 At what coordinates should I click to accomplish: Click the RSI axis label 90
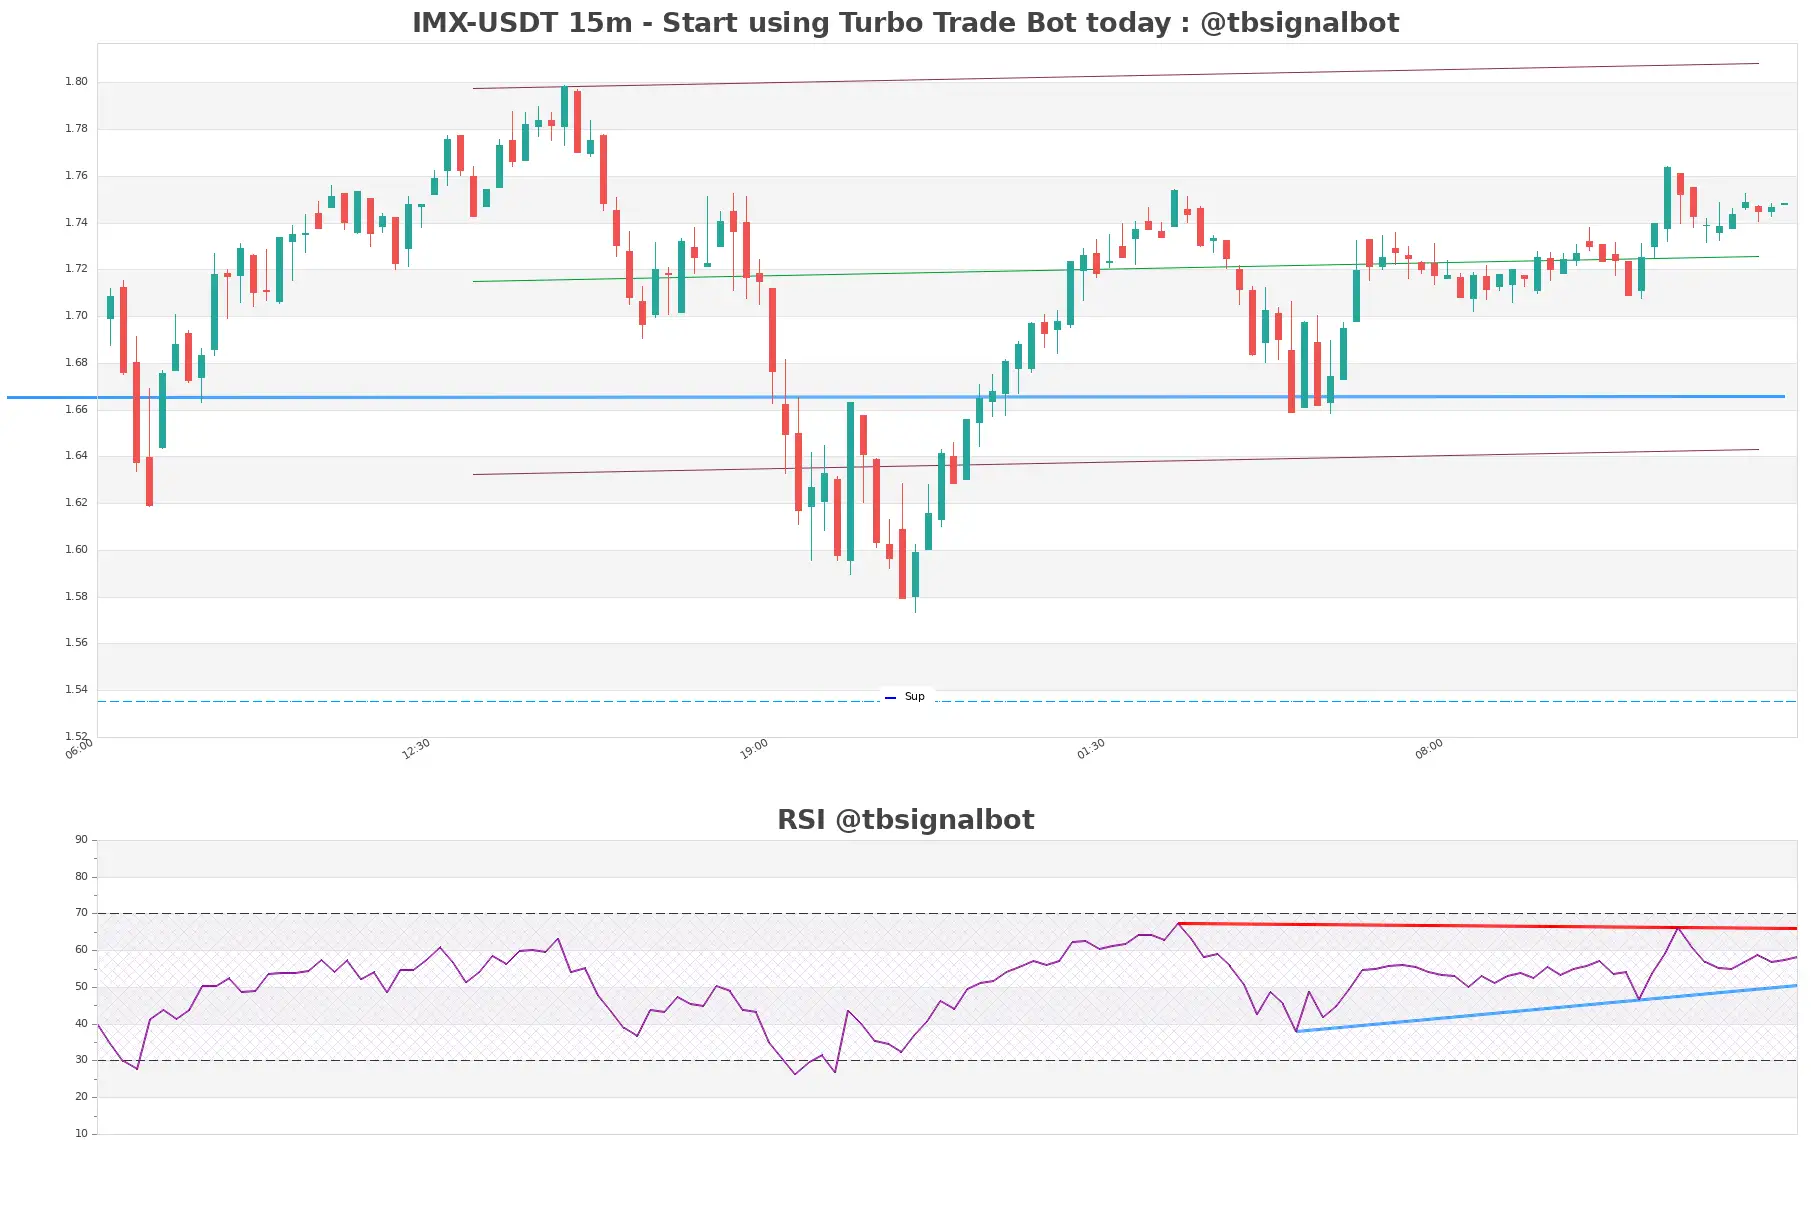tap(81, 840)
